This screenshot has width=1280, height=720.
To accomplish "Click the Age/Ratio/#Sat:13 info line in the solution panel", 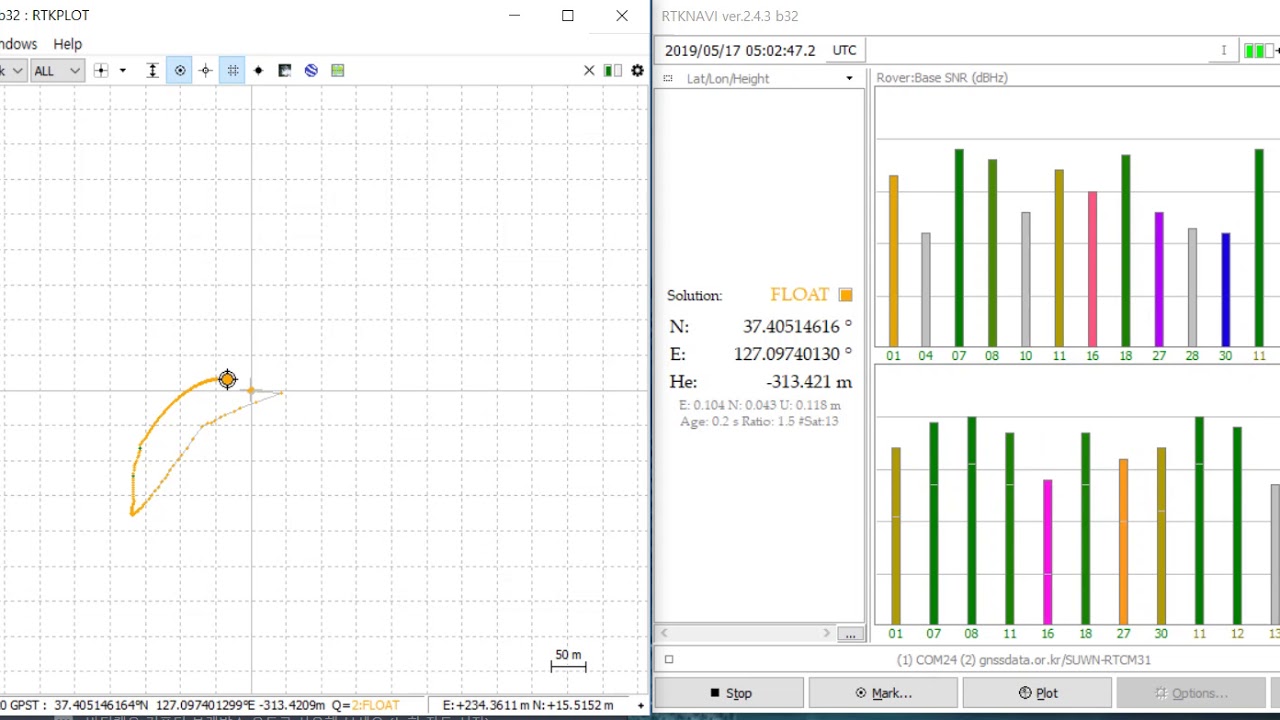I will click(759, 422).
